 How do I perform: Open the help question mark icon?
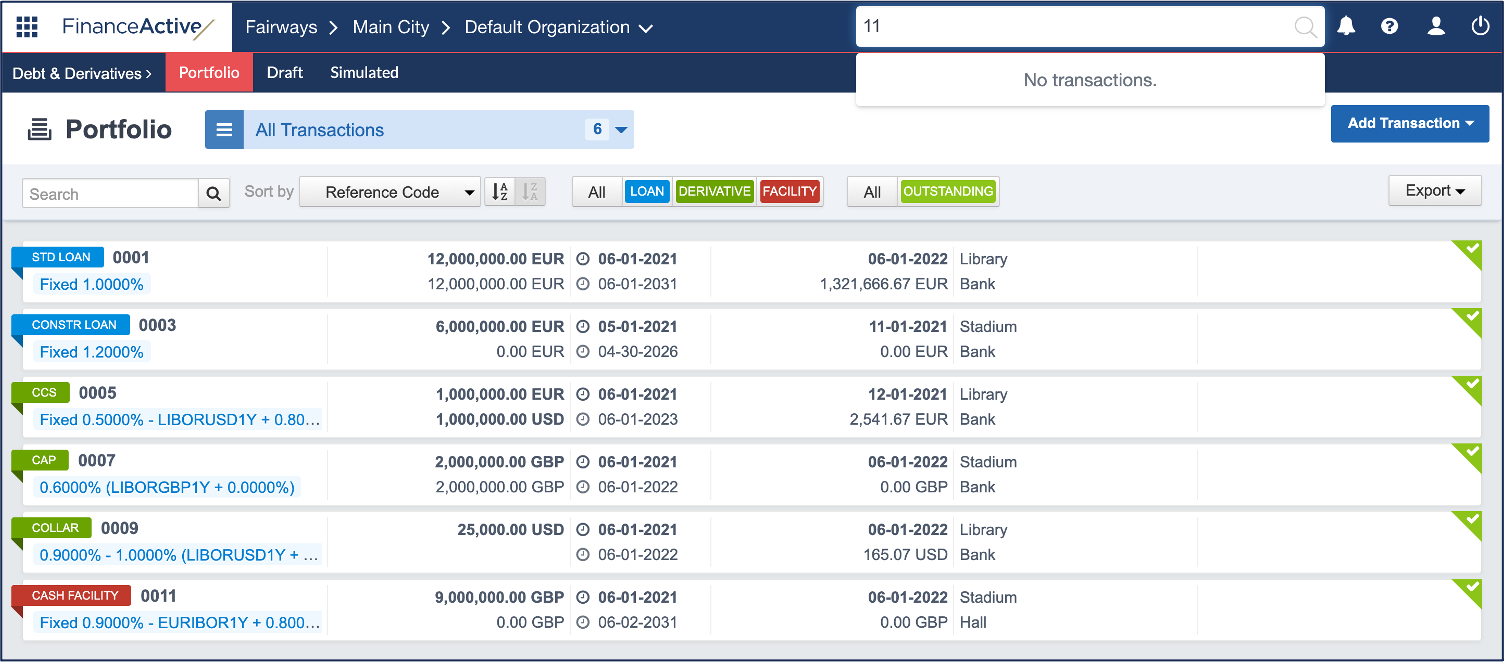click(1389, 27)
